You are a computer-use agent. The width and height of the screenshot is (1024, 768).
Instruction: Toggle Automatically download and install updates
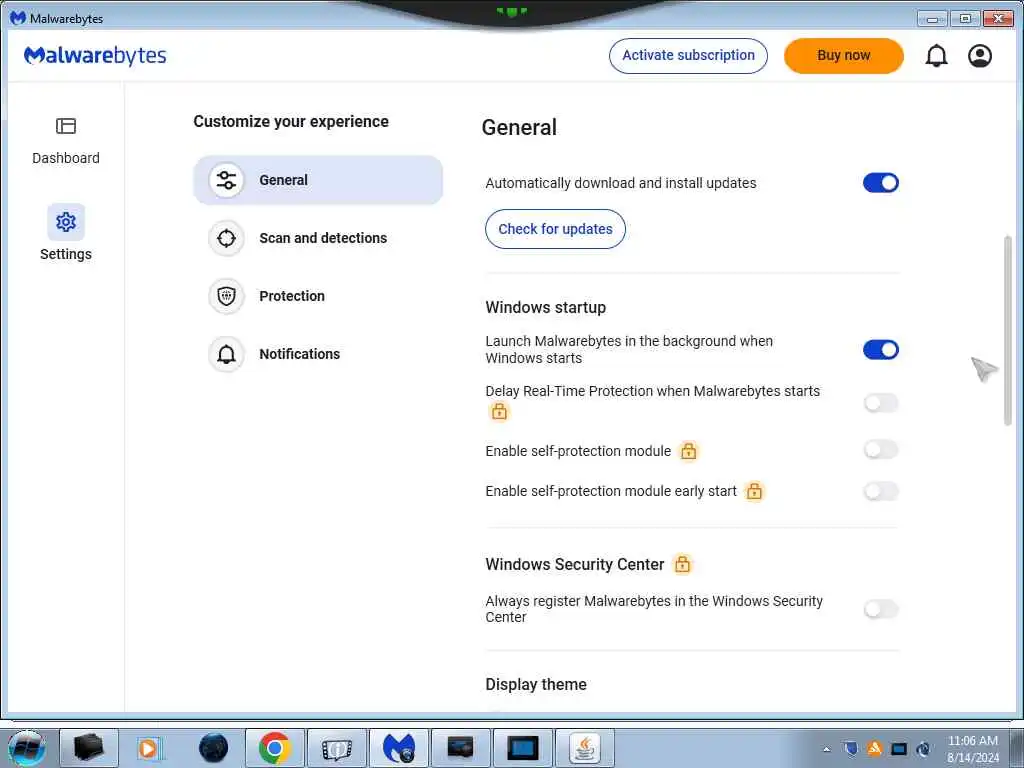coord(880,183)
